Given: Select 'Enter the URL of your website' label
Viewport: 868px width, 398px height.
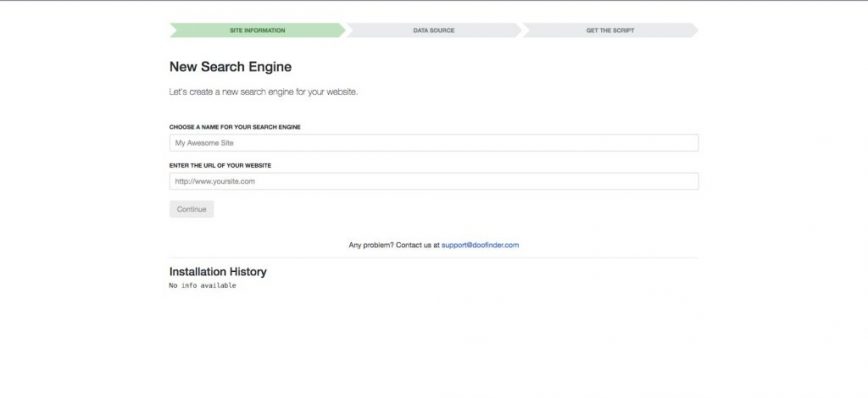Looking at the screenshot, I should pos(220,166).
